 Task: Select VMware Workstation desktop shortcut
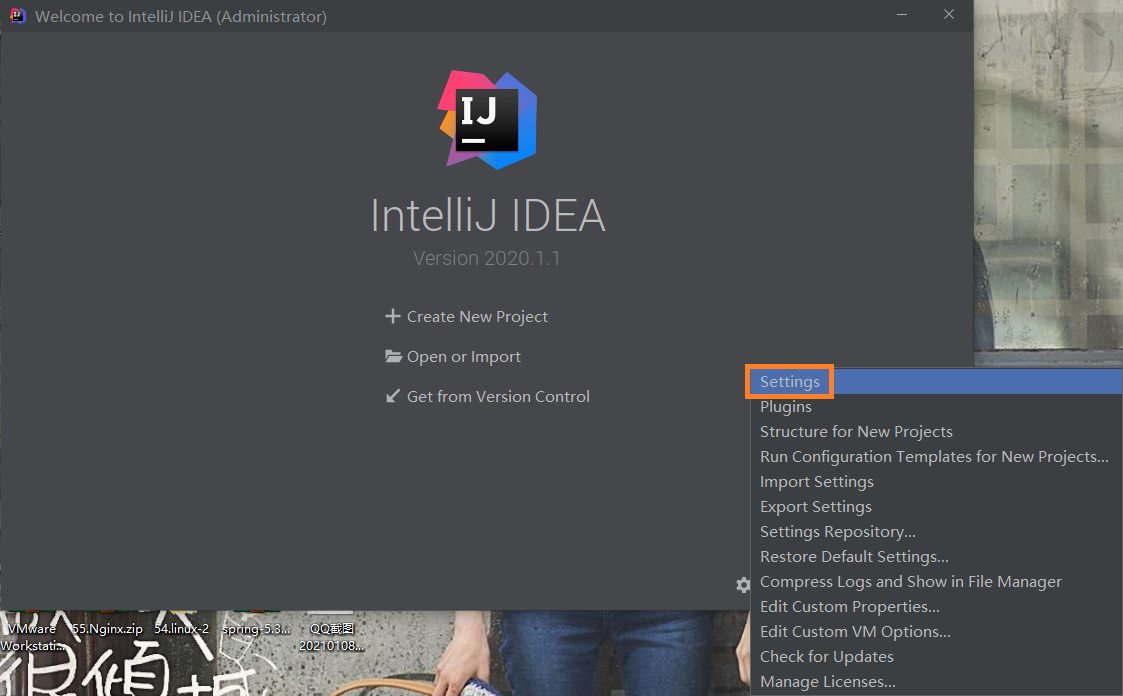[x=32, y=637]
